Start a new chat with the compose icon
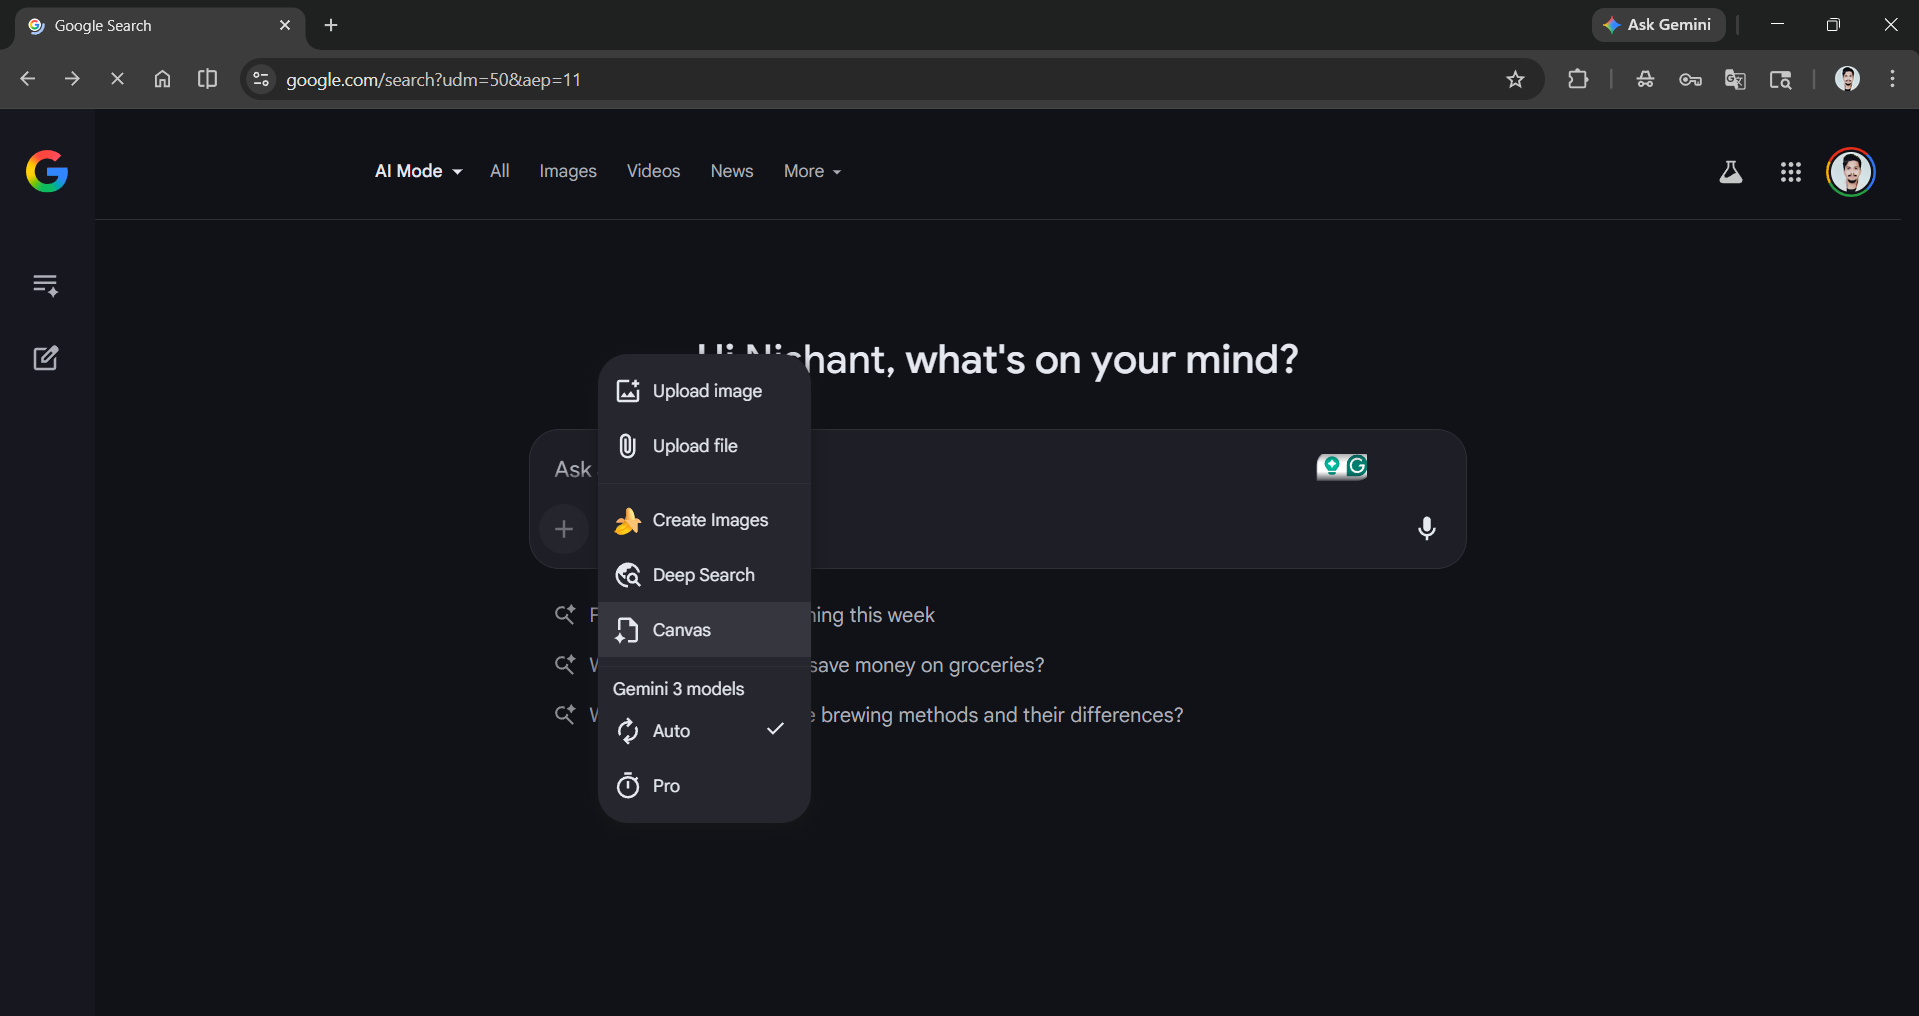 tap(45, 357)
